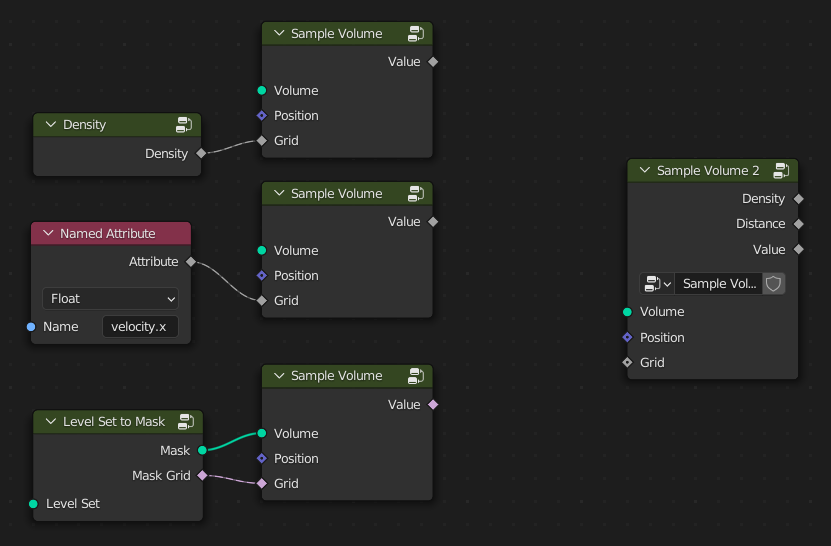Collapse the Density node
Viewport: 831px width, 546px height.
[50, 125]
